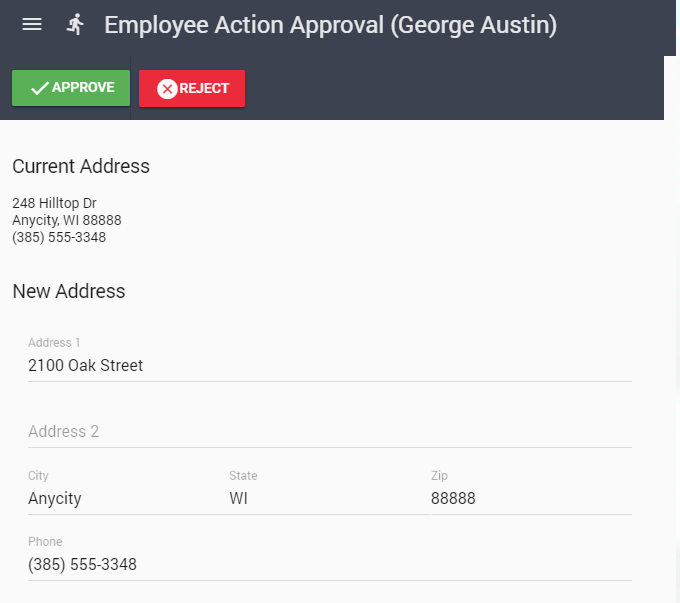Screen dimensions: 680x603
Task: Click the current street line 248 Hilltop Dr
Action: [54, 203]
